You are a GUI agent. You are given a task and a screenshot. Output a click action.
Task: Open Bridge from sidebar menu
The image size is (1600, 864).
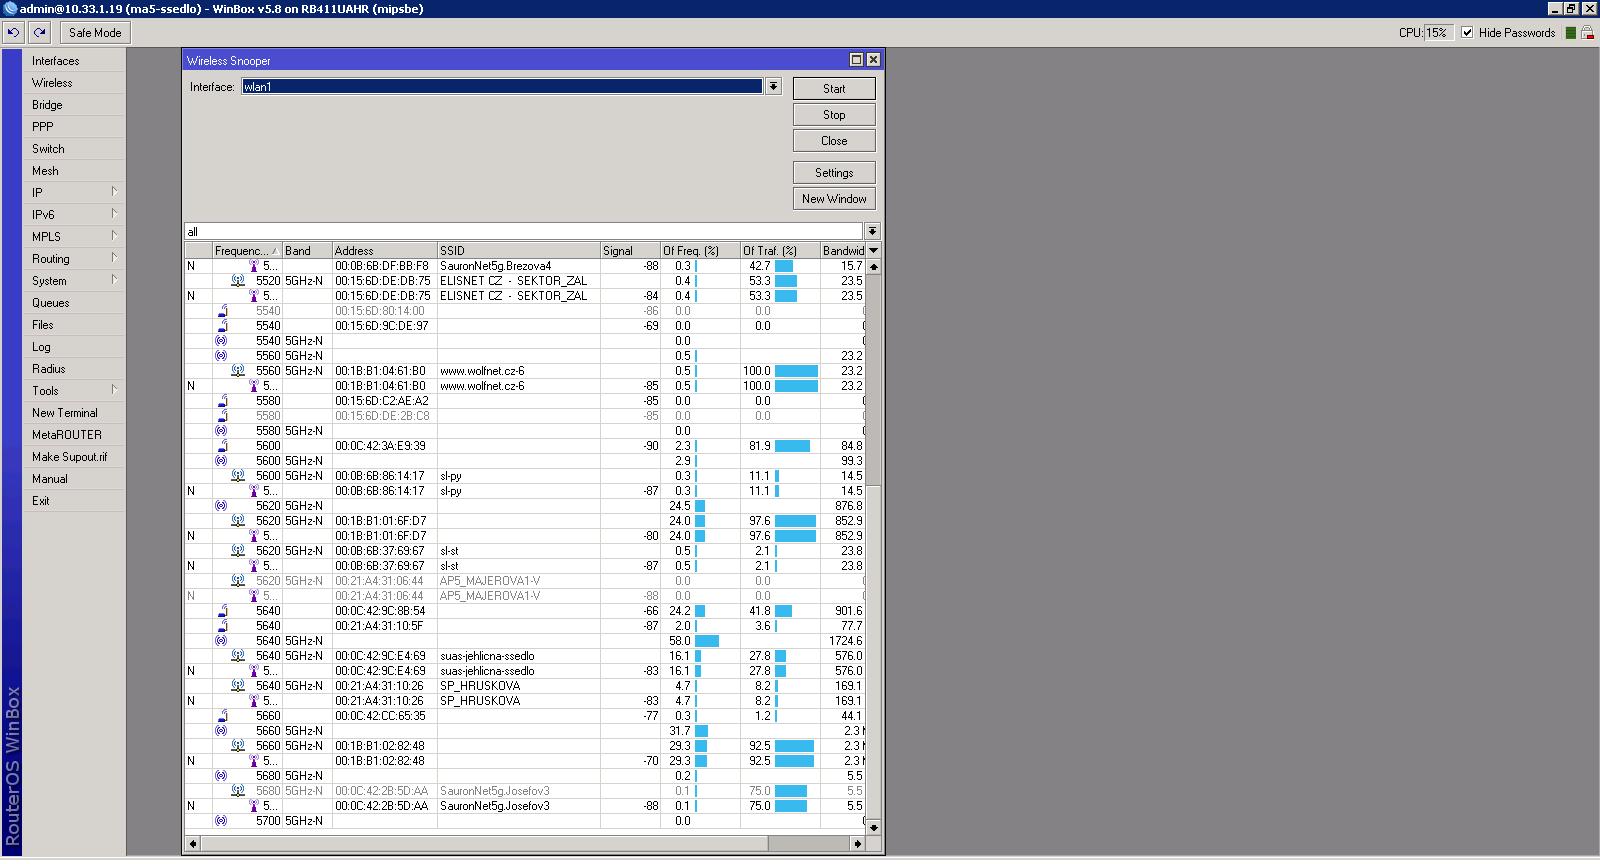click(x=74, y=105)
